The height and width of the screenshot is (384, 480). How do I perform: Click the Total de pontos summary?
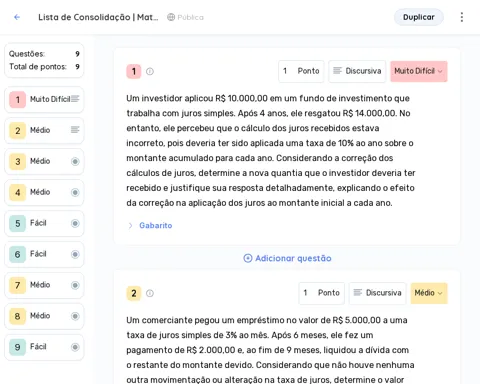(x=44, y=67)
